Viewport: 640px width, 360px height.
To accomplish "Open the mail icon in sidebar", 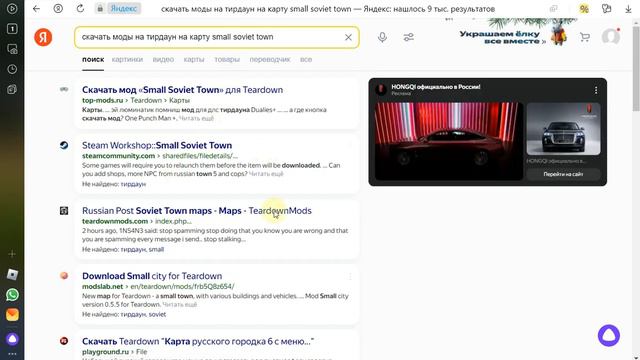I will (12, 315).
